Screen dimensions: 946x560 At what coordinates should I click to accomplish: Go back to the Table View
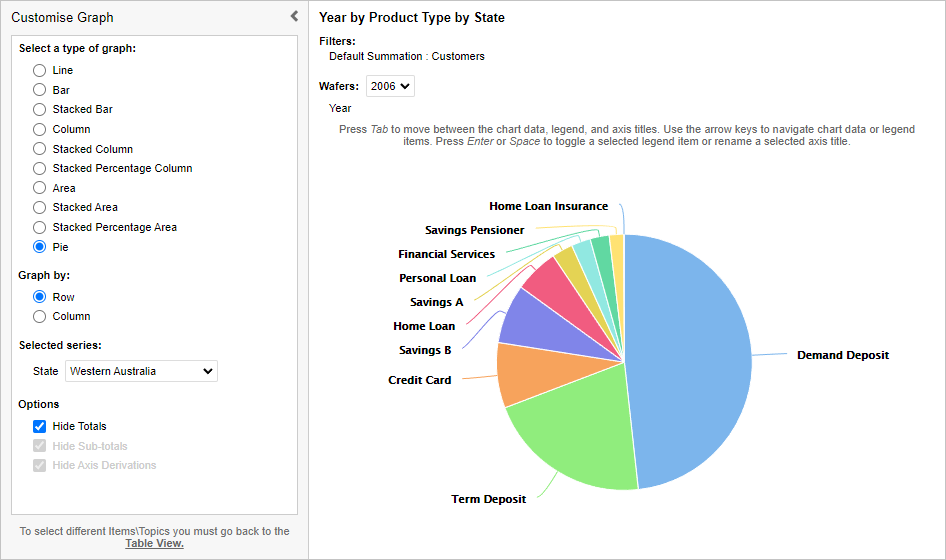pos(154,544)
